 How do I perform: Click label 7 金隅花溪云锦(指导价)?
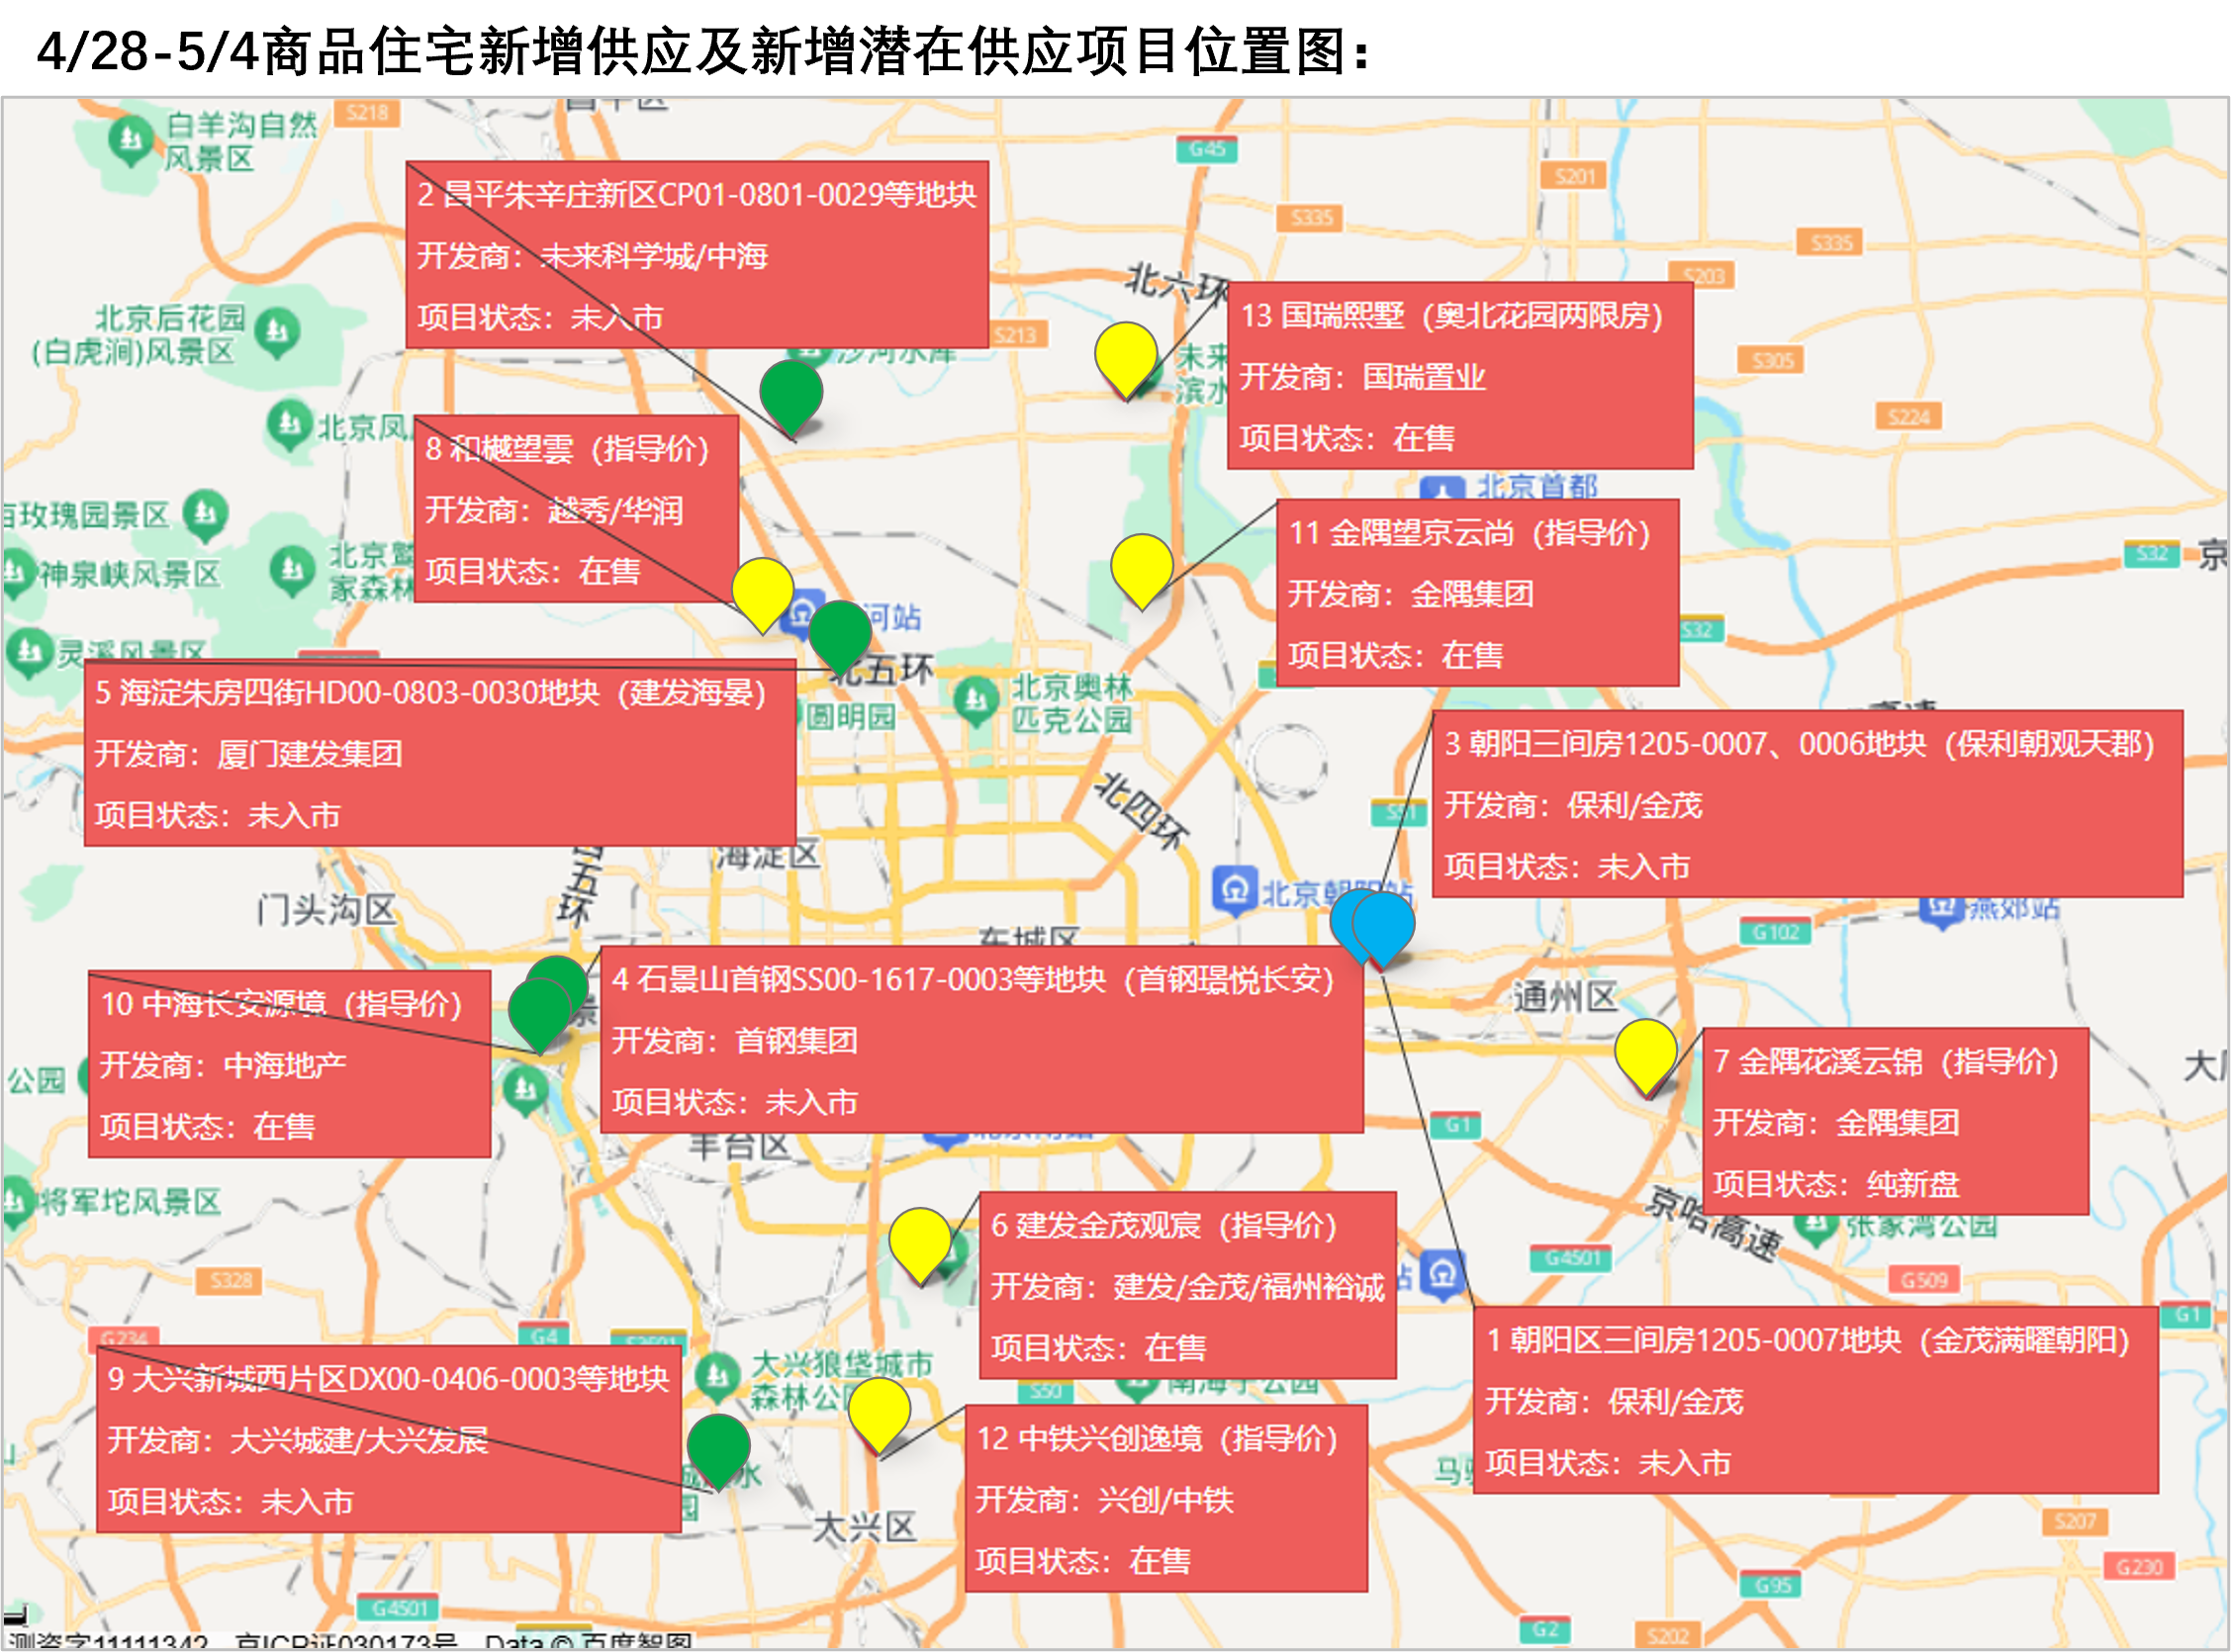point(1895,1121)
